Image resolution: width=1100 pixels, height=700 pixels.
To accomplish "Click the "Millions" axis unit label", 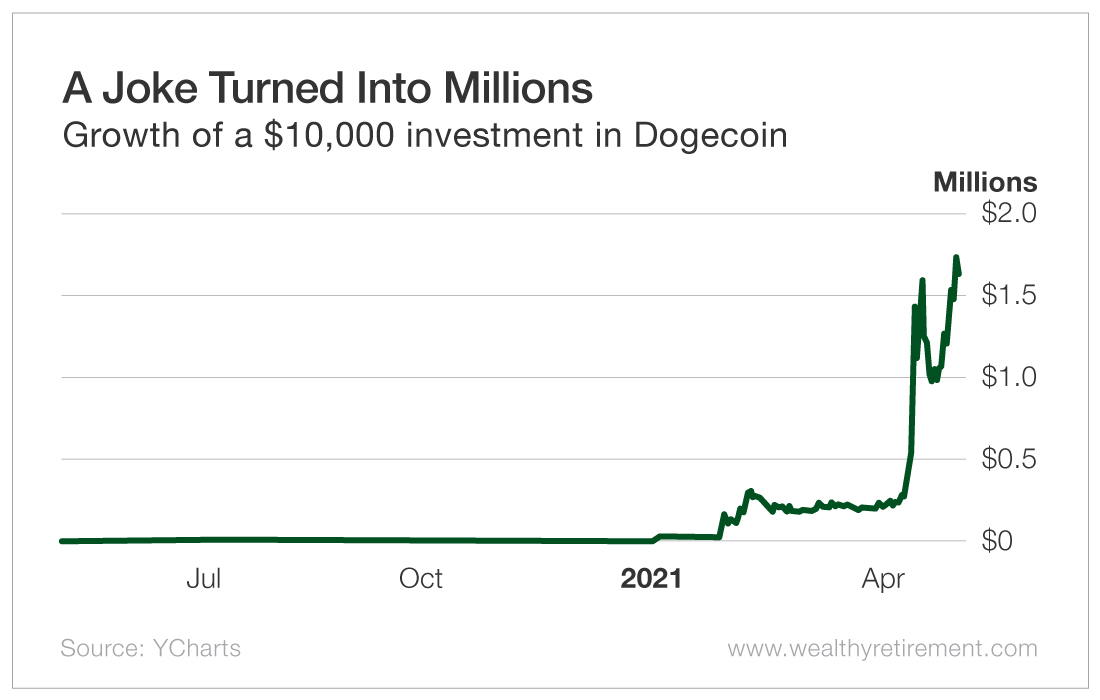I will coord(985,182).
